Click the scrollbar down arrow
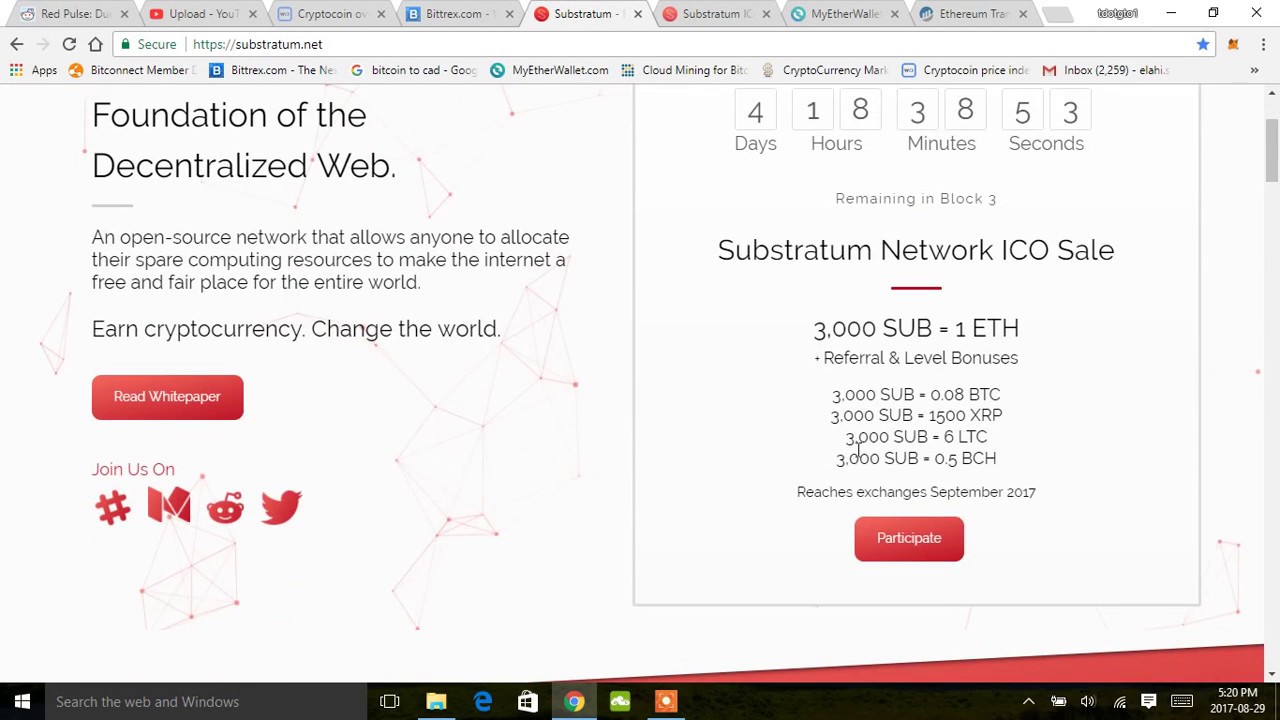Image resolution: width=1280 pixels, height=720 pixels. tap(1271, 675)
